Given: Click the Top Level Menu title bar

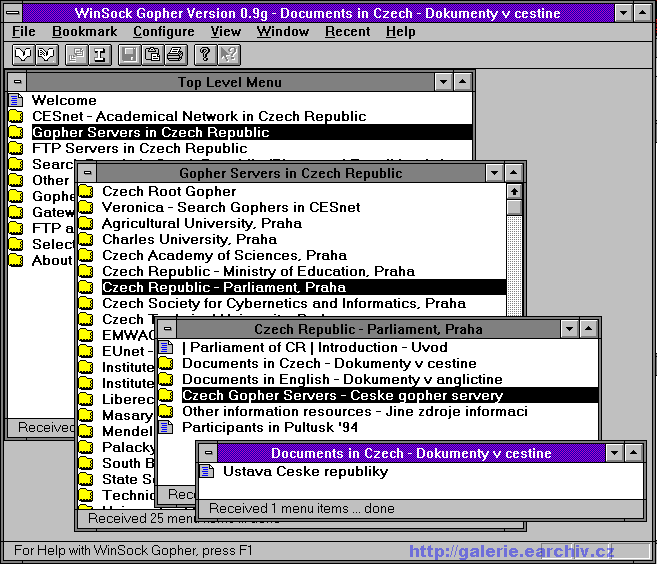Looking at the screenshot, I should click(x=230, y=82).
